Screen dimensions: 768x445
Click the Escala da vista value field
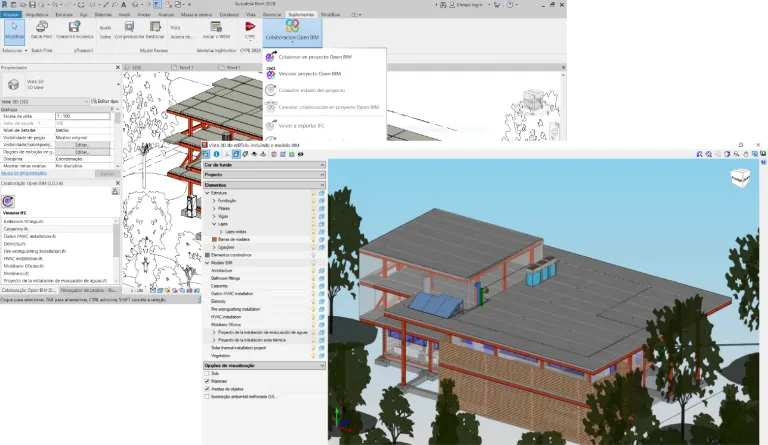pos(83,117)
